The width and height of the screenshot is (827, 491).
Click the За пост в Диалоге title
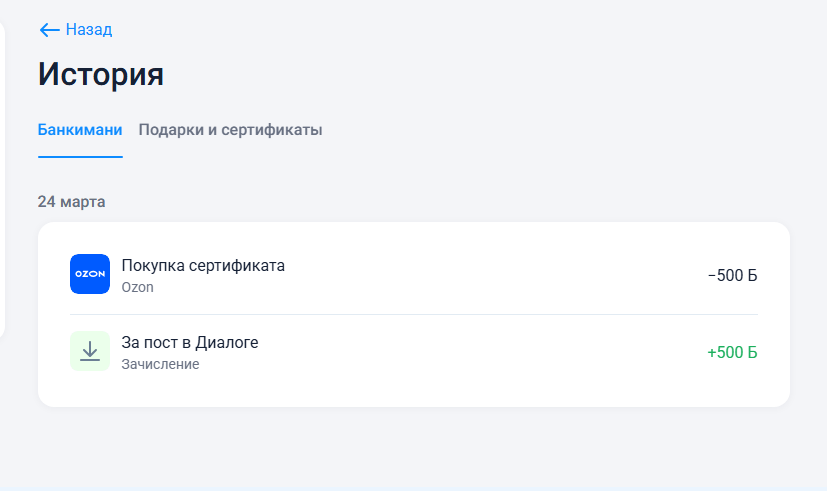190,343
